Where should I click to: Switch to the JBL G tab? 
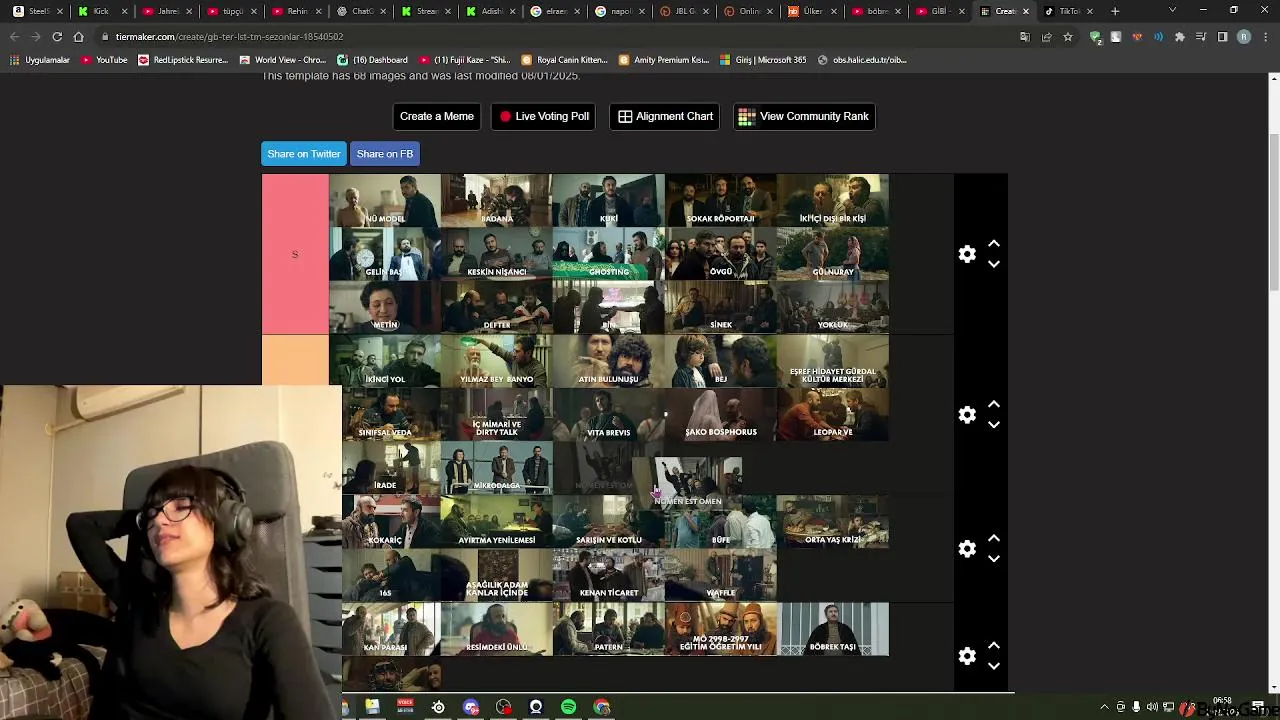[x=686, y=11]
